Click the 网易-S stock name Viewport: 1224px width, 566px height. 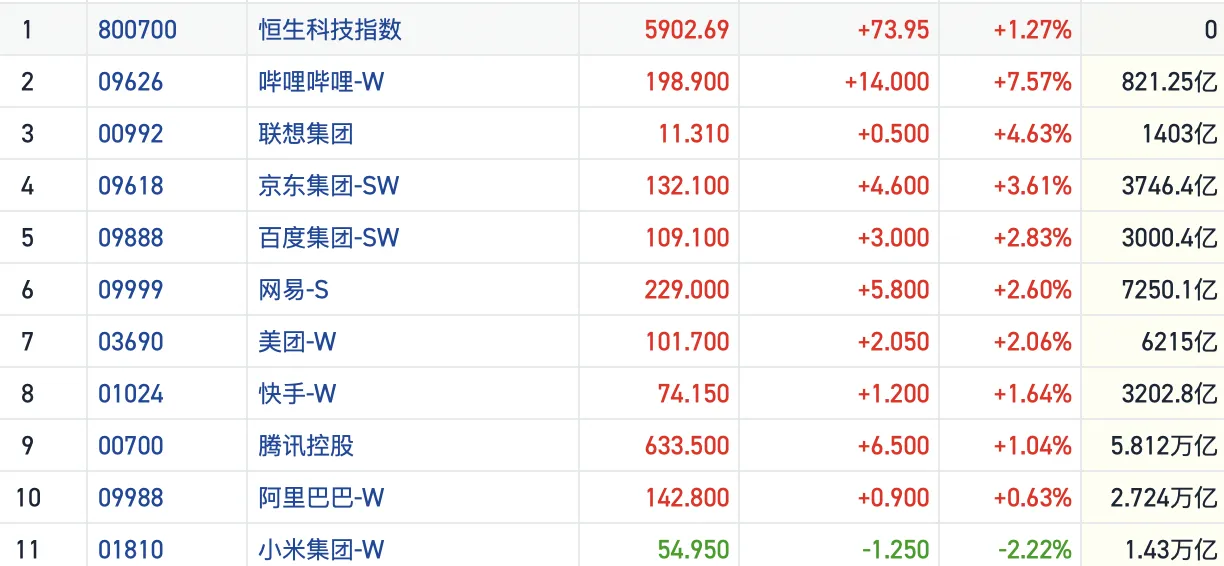click(294, 290)
